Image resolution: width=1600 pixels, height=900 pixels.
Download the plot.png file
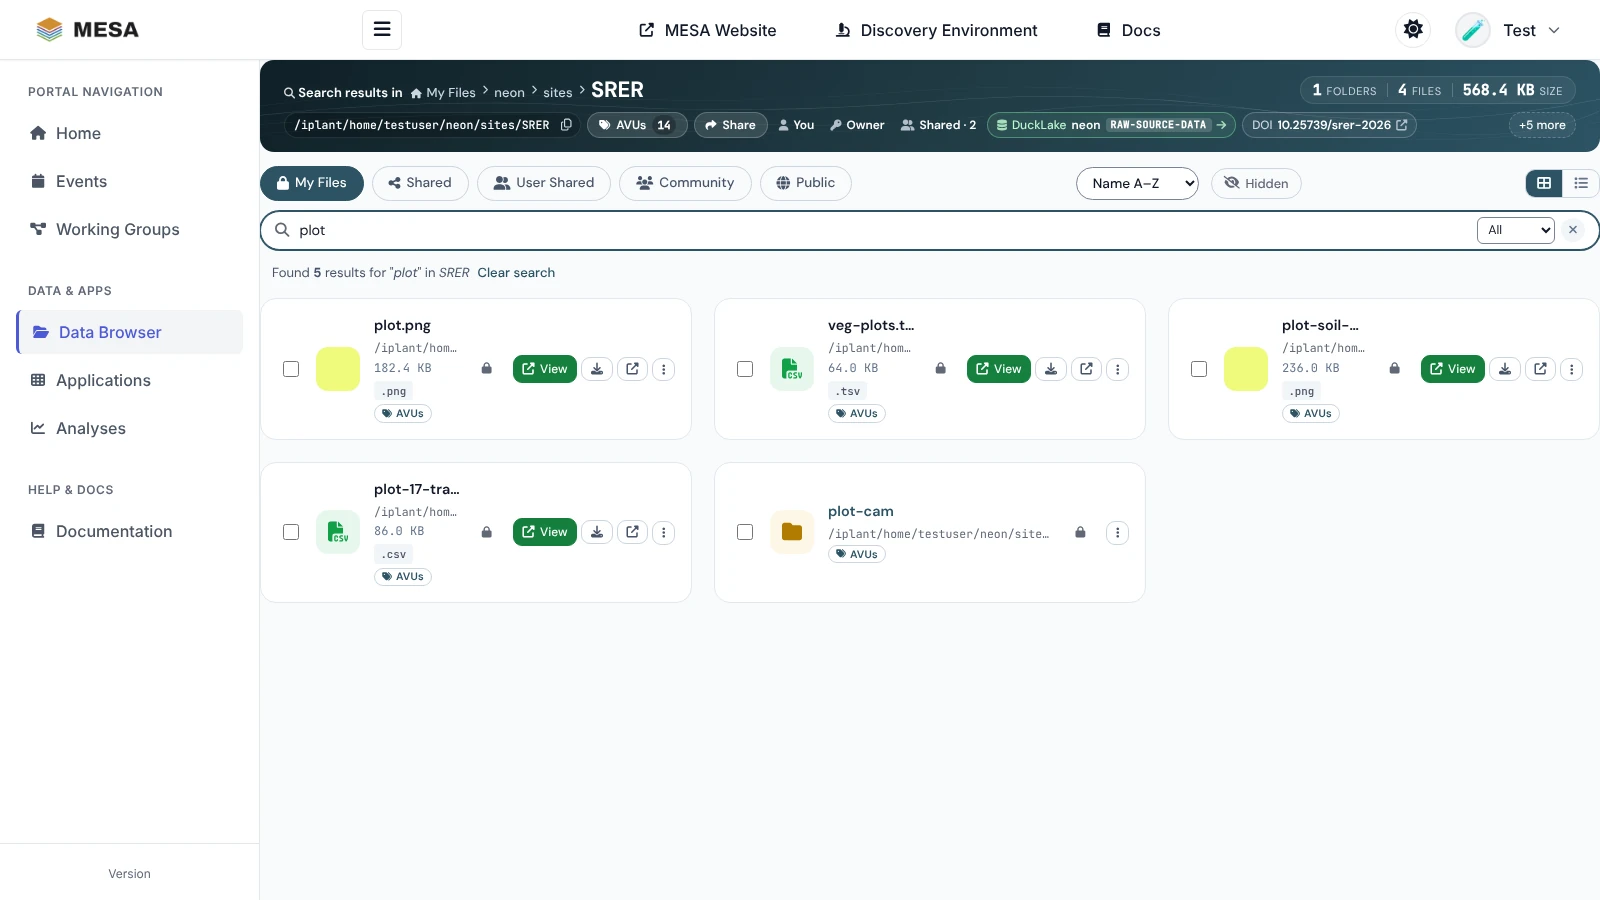[597, 369]
